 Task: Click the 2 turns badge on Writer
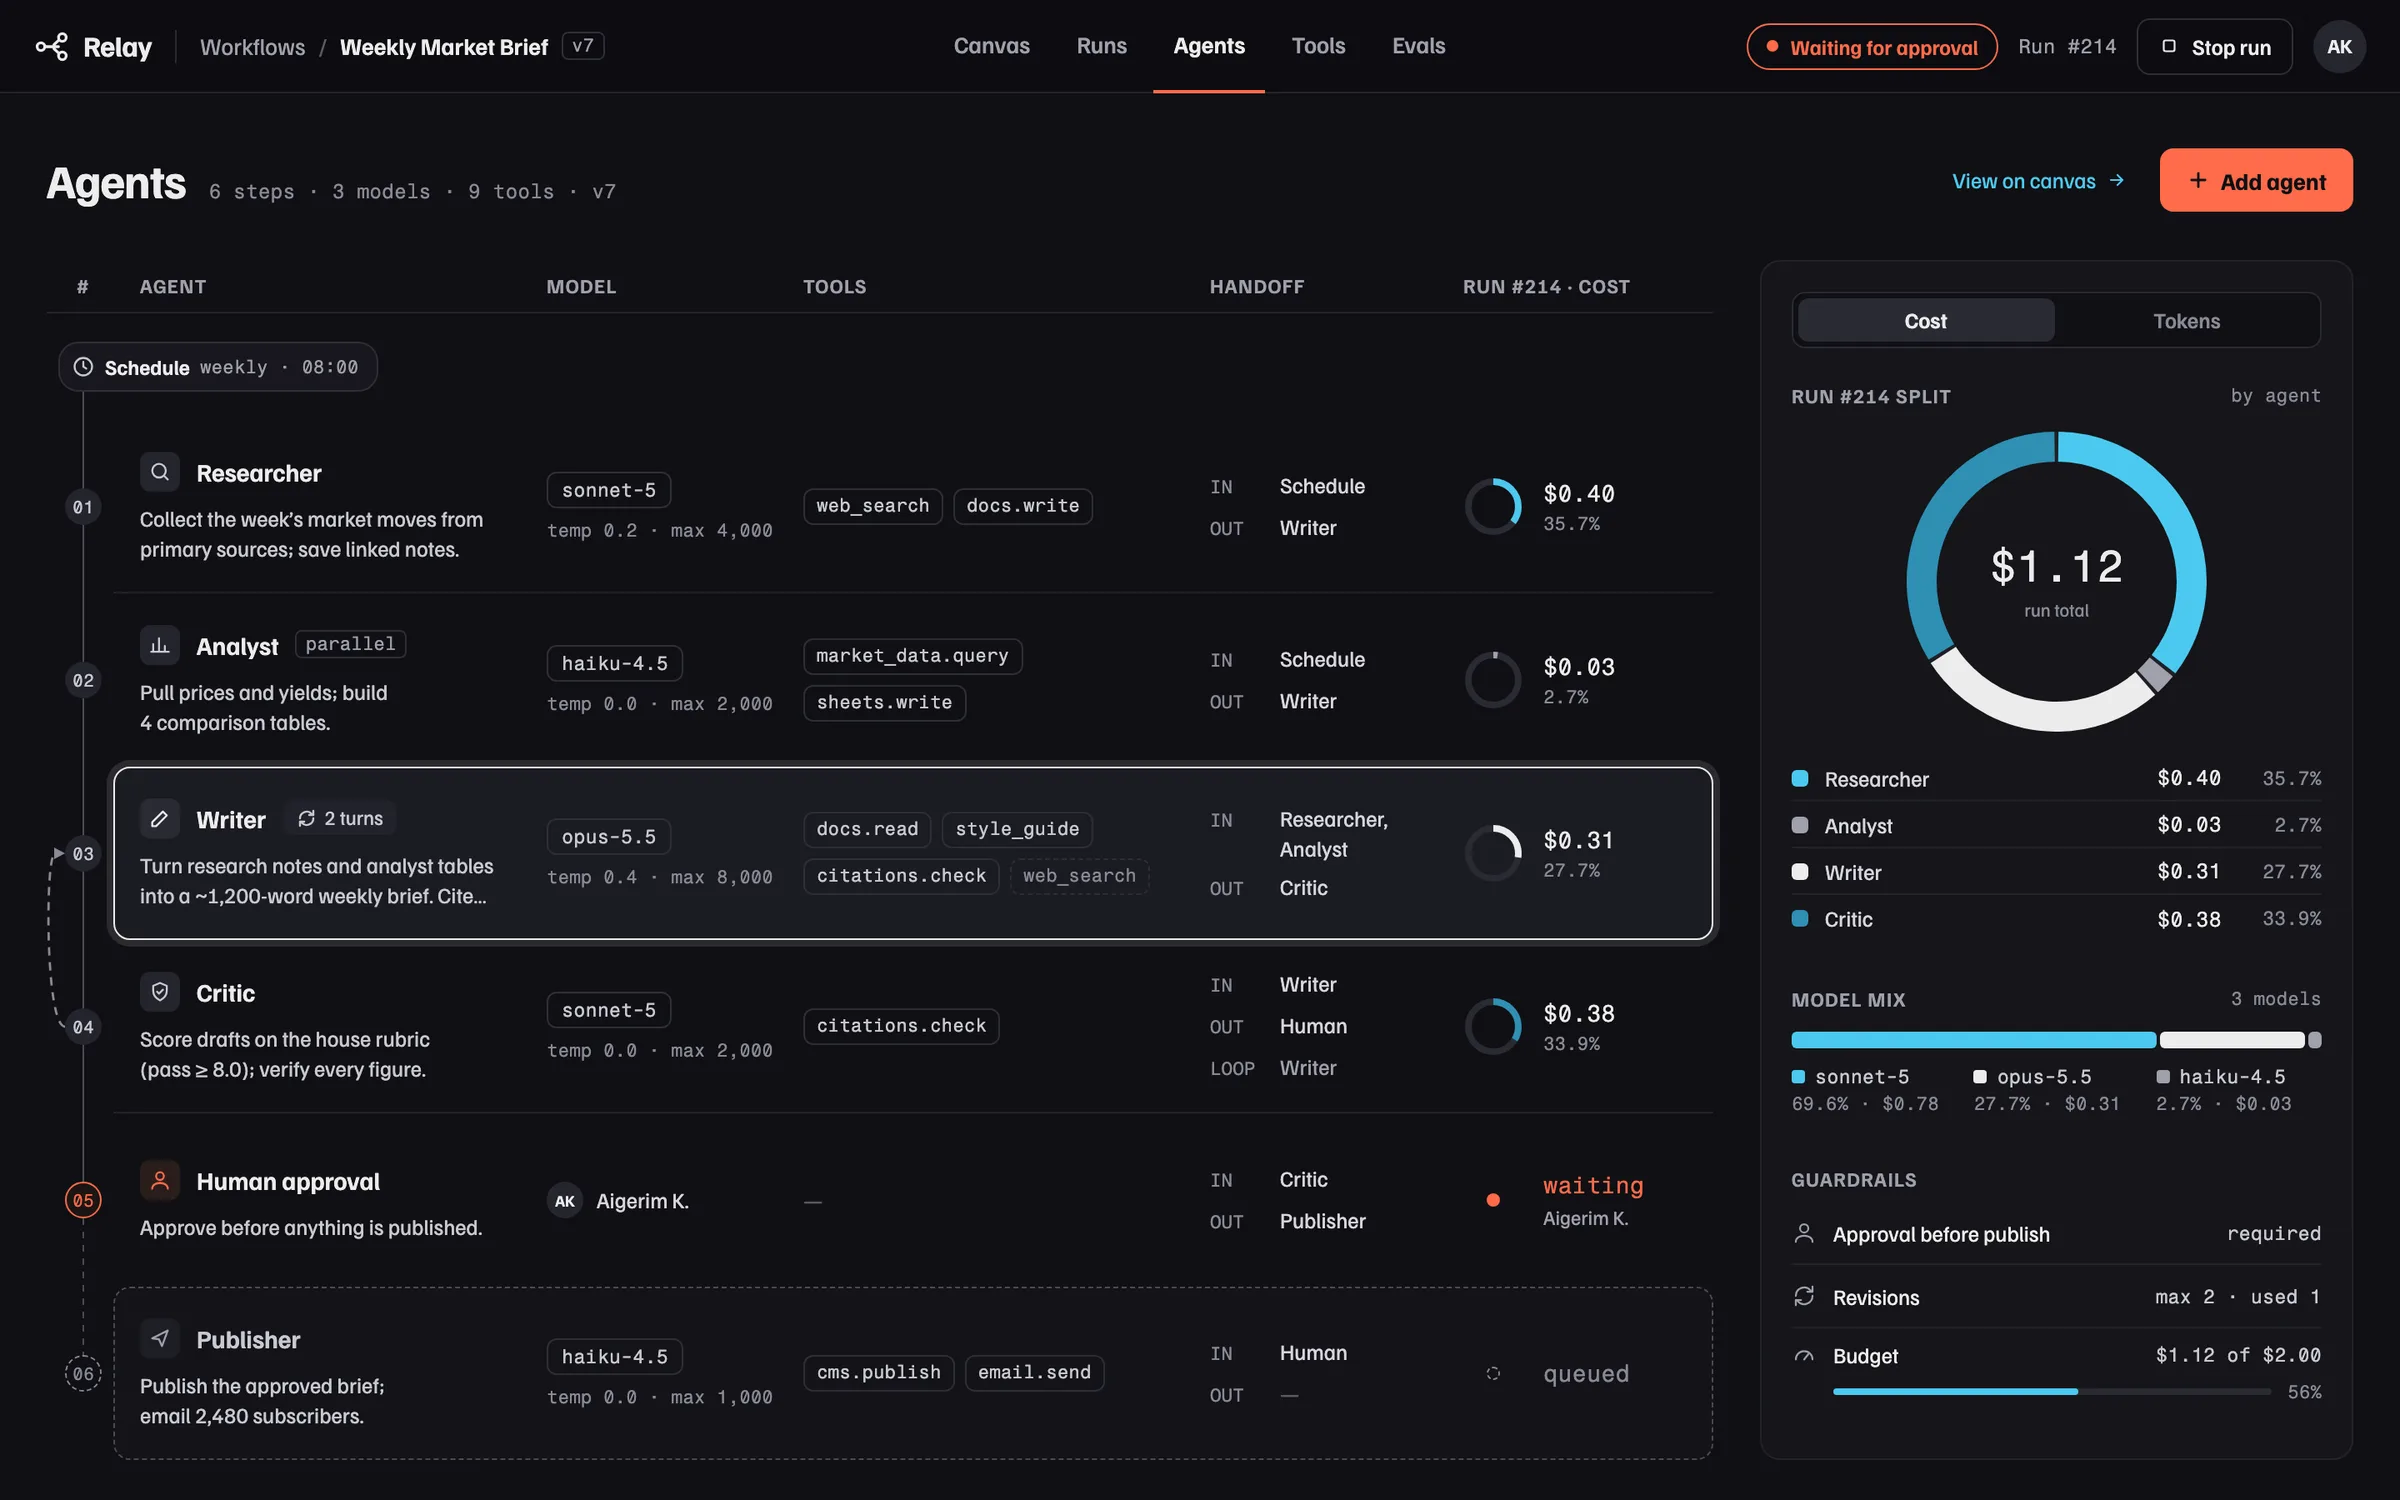pyautogui.click(x=340, y=819)
